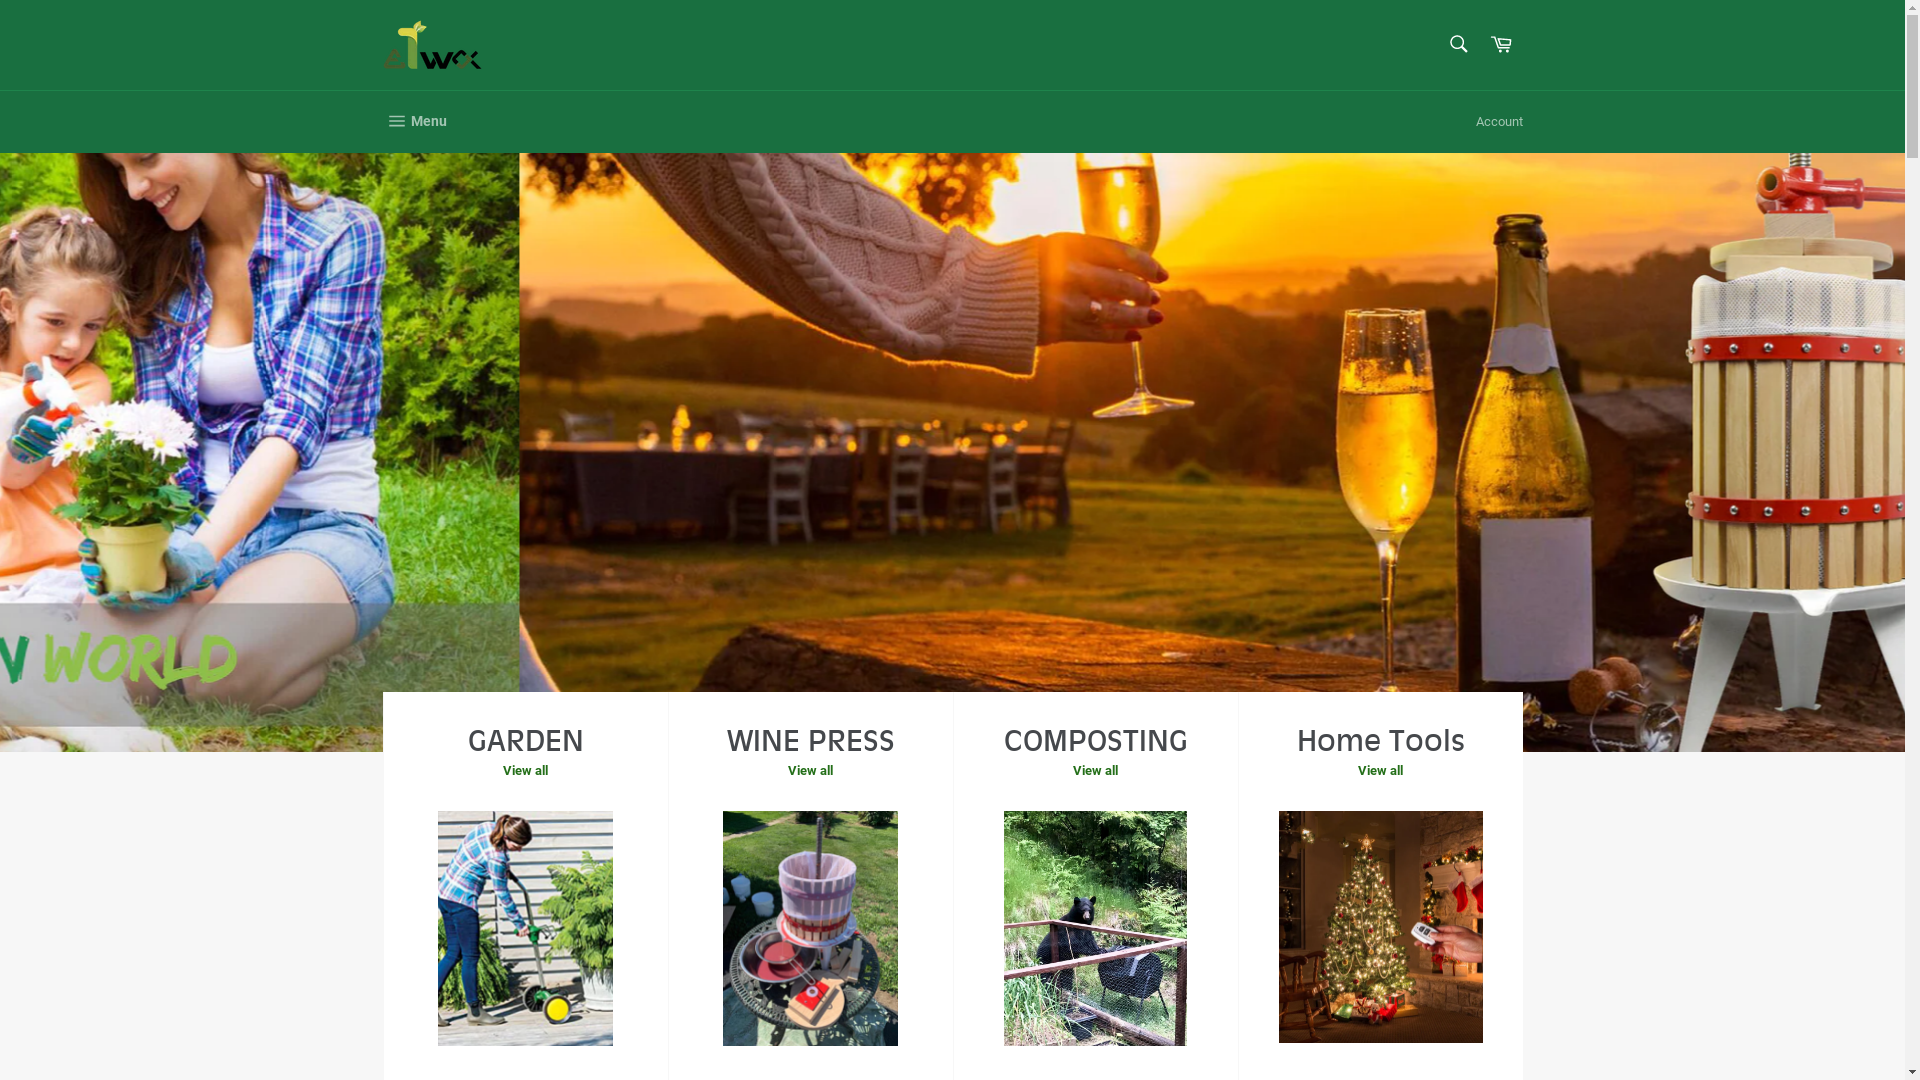The image size is (1920, 1080).
Task: Open the COMPOSTING collection heading
Action: click(x=1095, y=741)
